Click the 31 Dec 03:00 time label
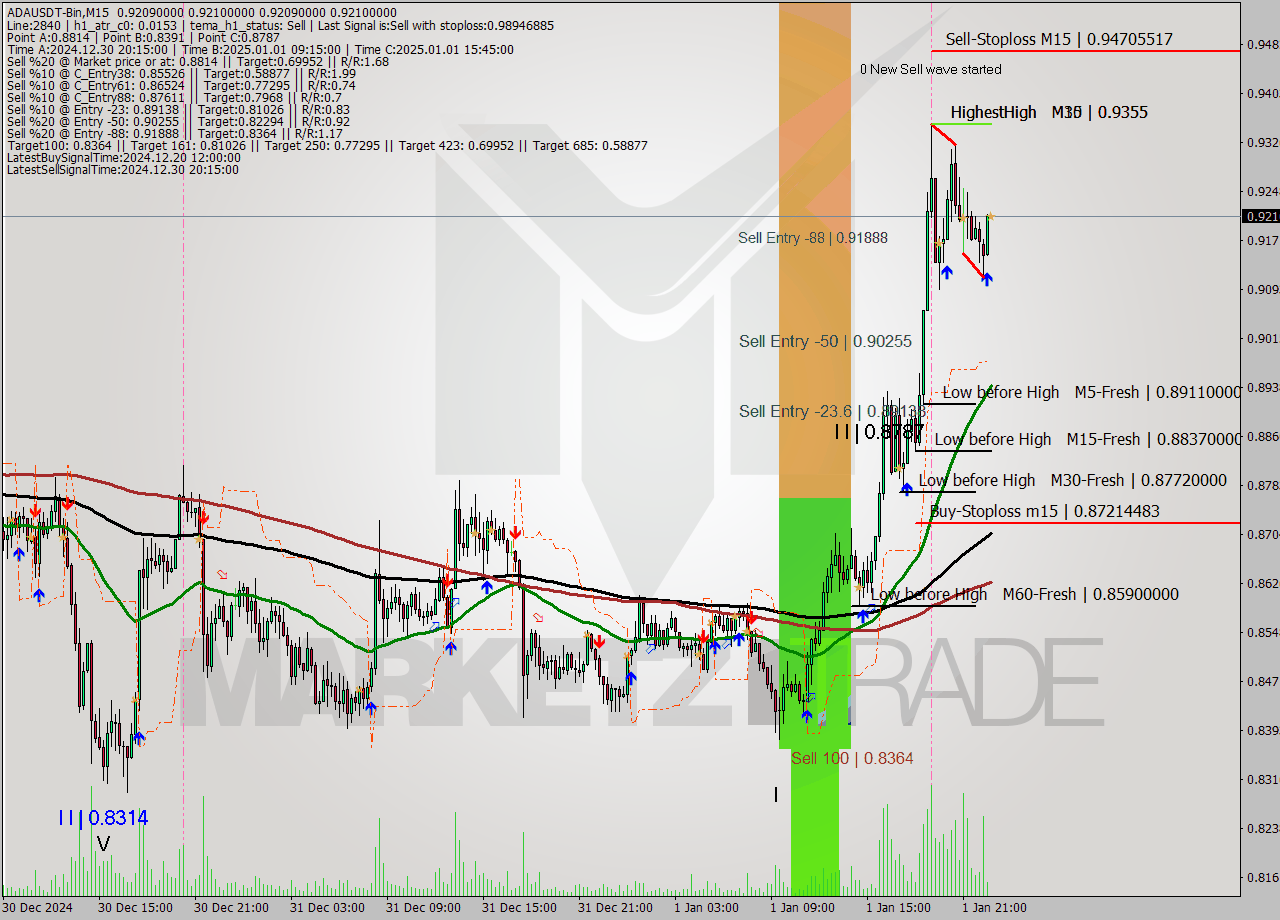This screenshot has height=920, width=1280. point(327,908)
